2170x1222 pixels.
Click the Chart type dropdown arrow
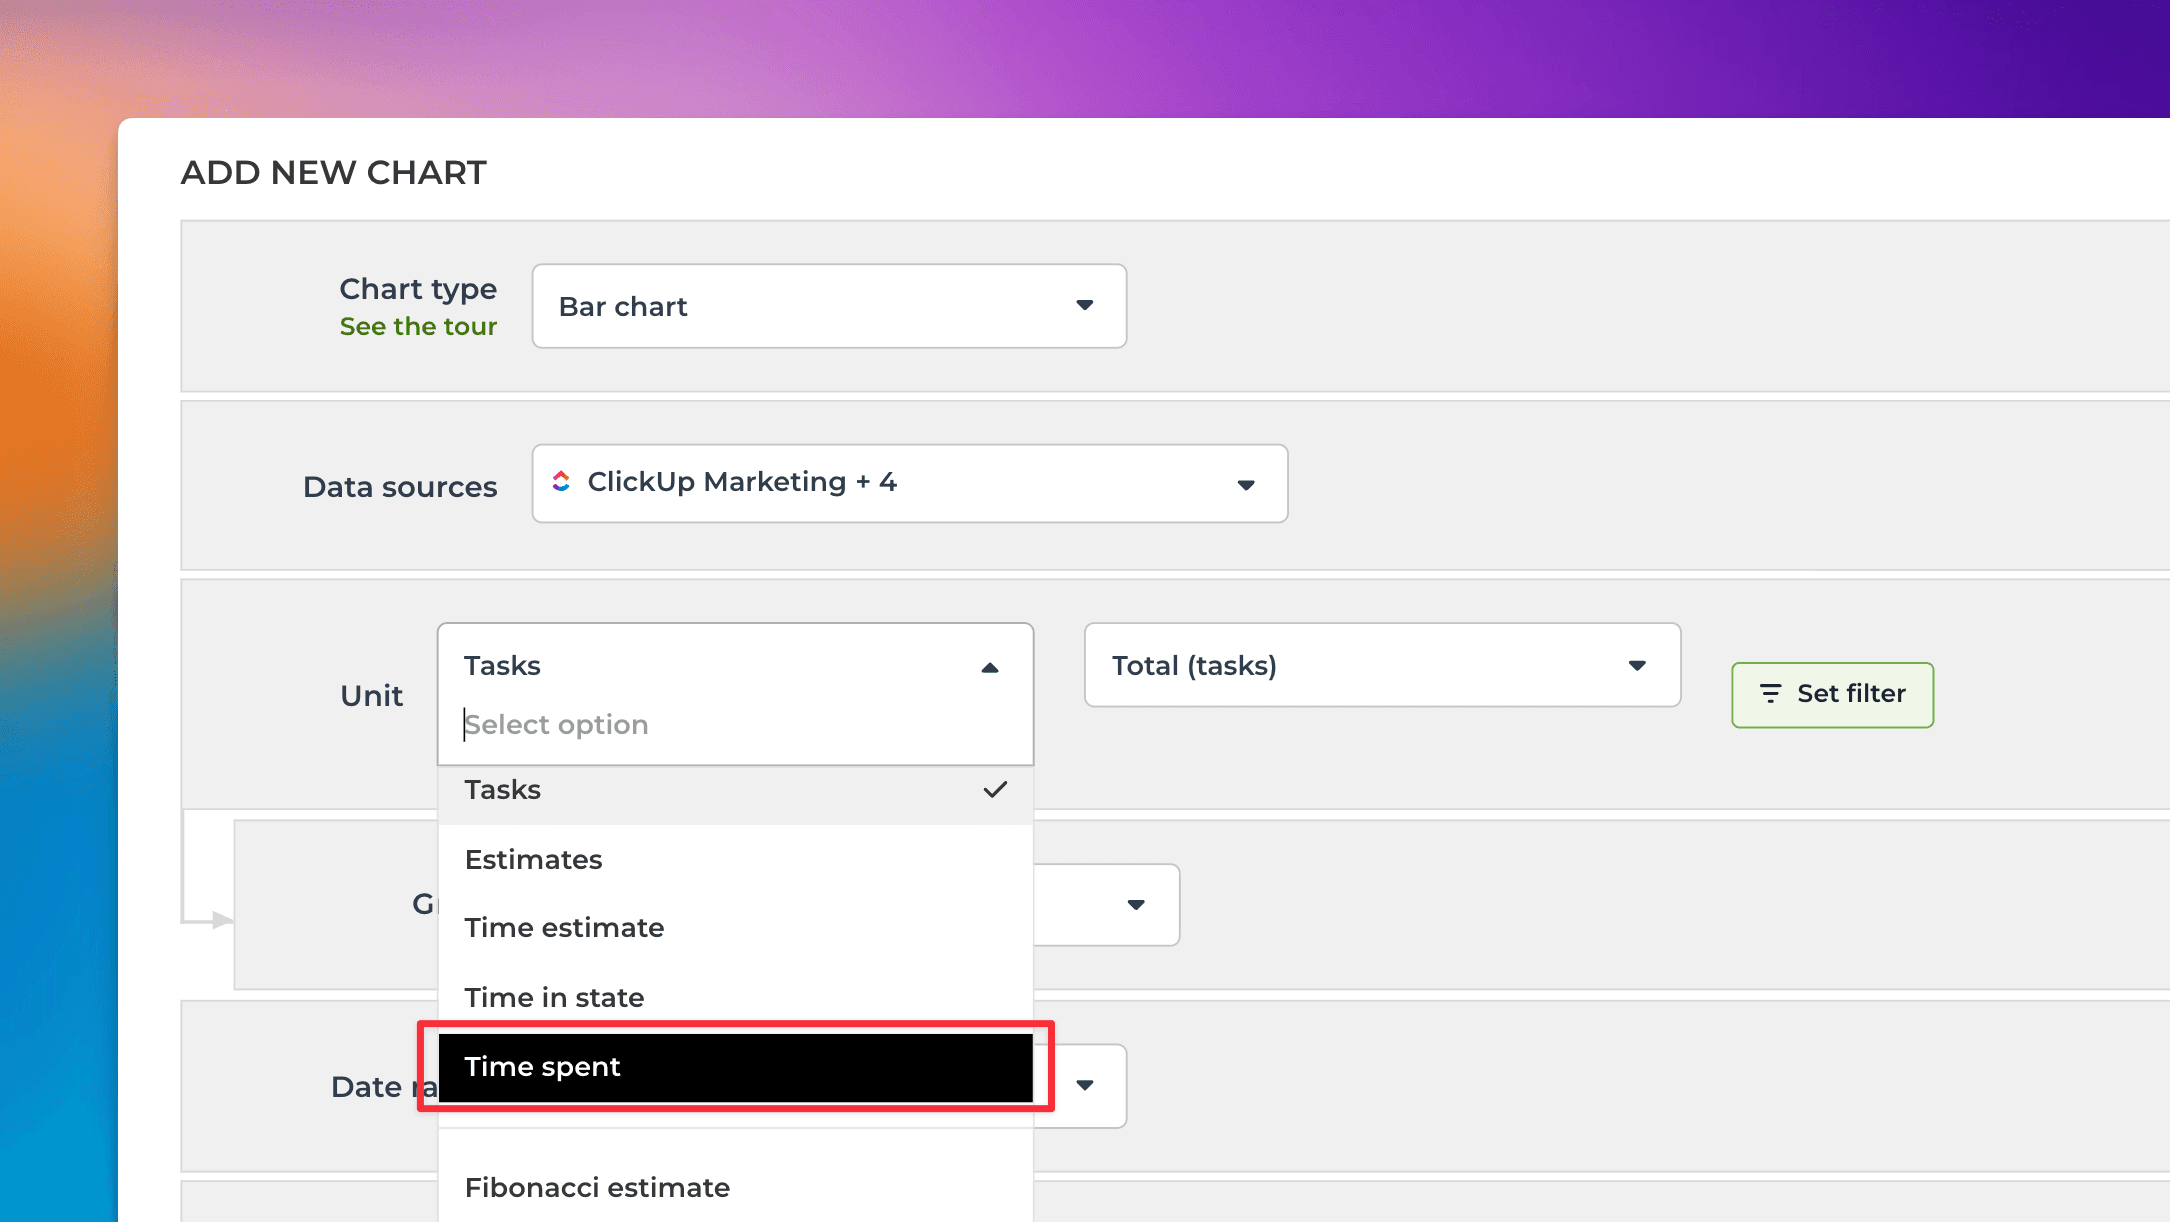pyautogui.click(x=1084, y=306)
